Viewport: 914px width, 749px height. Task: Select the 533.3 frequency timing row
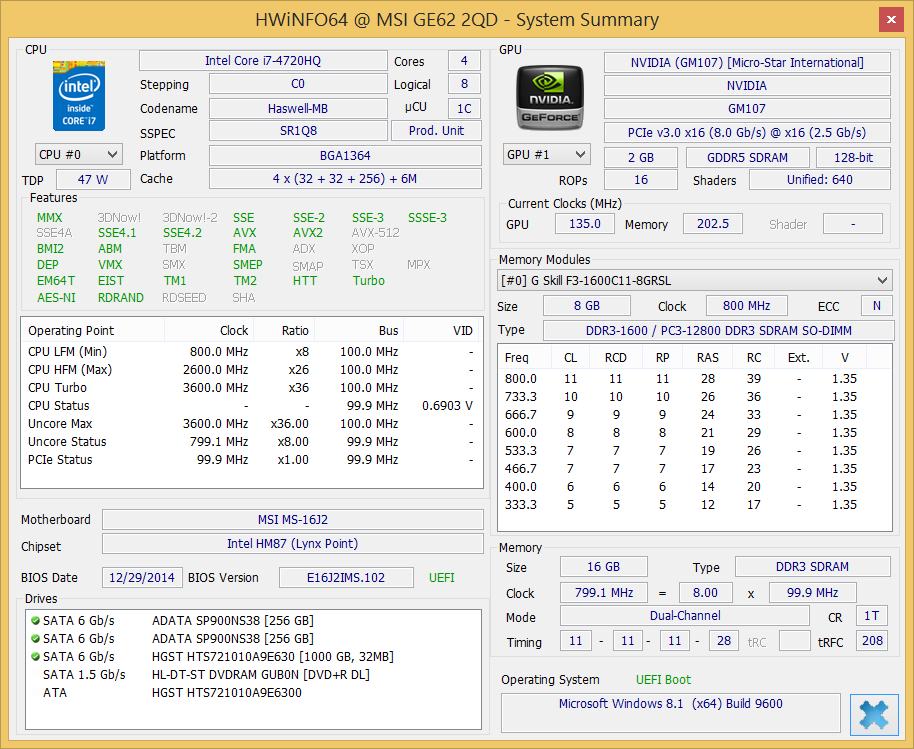[694, 451]
